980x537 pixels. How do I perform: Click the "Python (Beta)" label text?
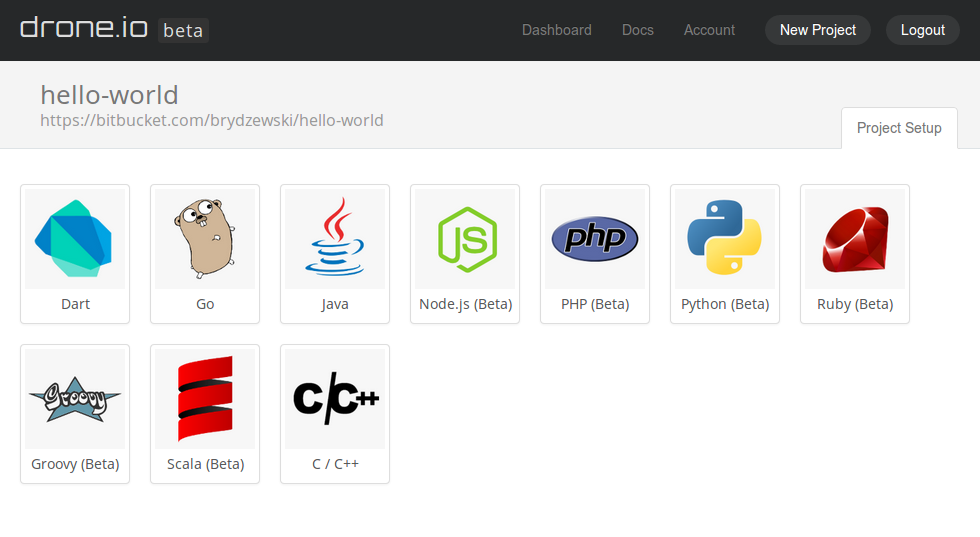pyautogui.click(x=725, y=304)
